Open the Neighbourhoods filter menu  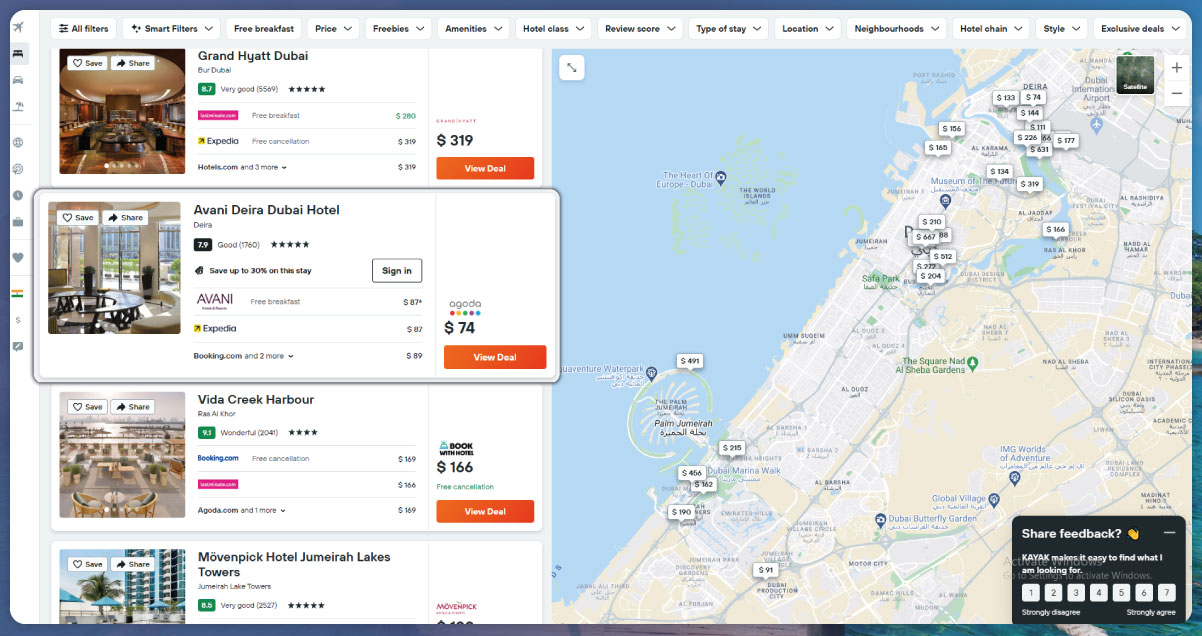(x=897, y=29)
